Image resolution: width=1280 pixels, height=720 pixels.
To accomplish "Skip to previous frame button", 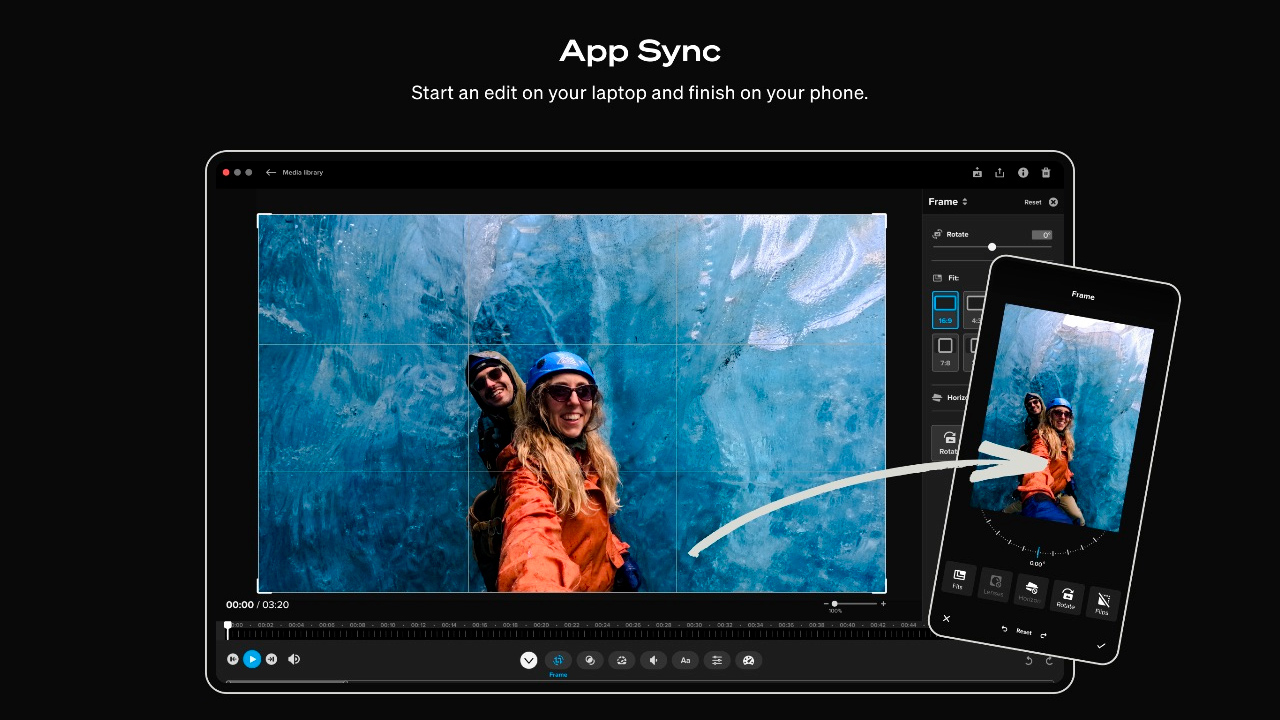I will pos(233,659).
